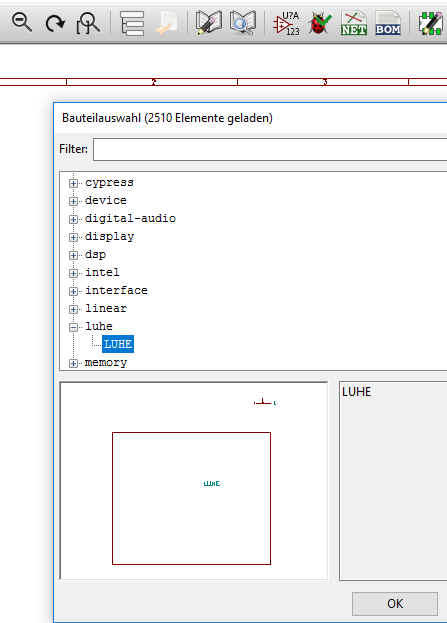Viewport: 447px width, 623px height.
Task: Confirm selection with the OK button
Action: tap(395, 604)
